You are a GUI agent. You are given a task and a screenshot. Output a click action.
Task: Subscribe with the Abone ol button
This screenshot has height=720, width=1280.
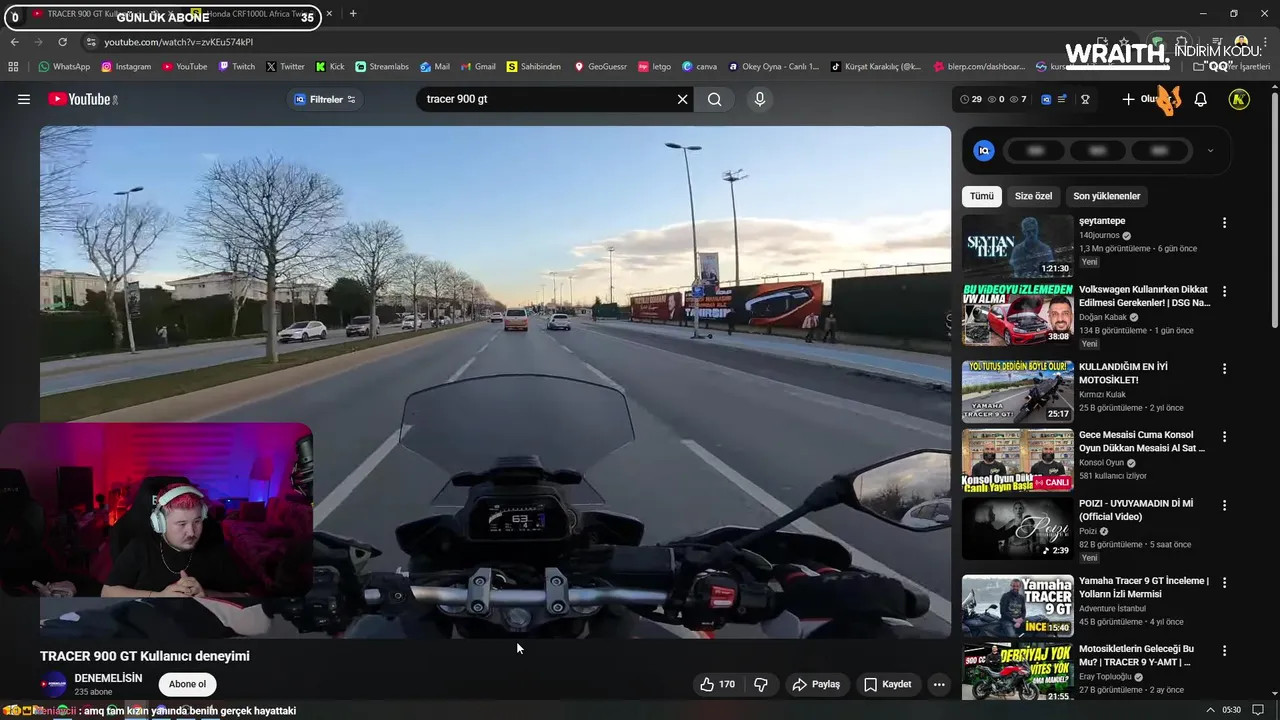tap(188, 684)
